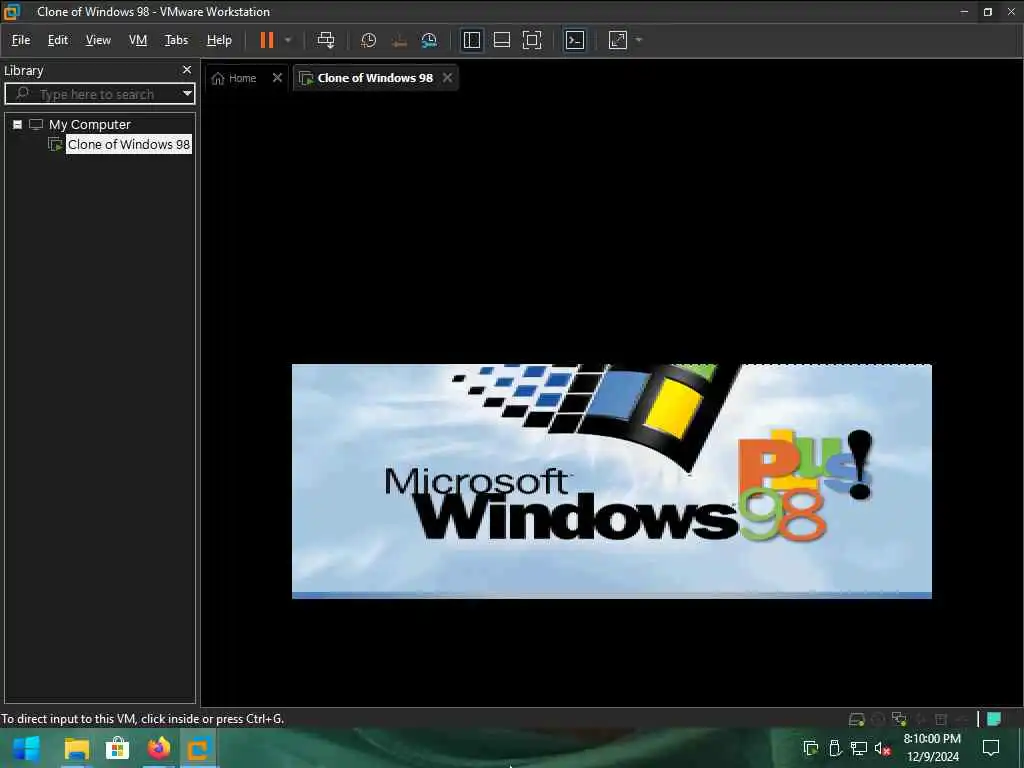Click the network adapter status icon
1024x768 pixels.
899,720
